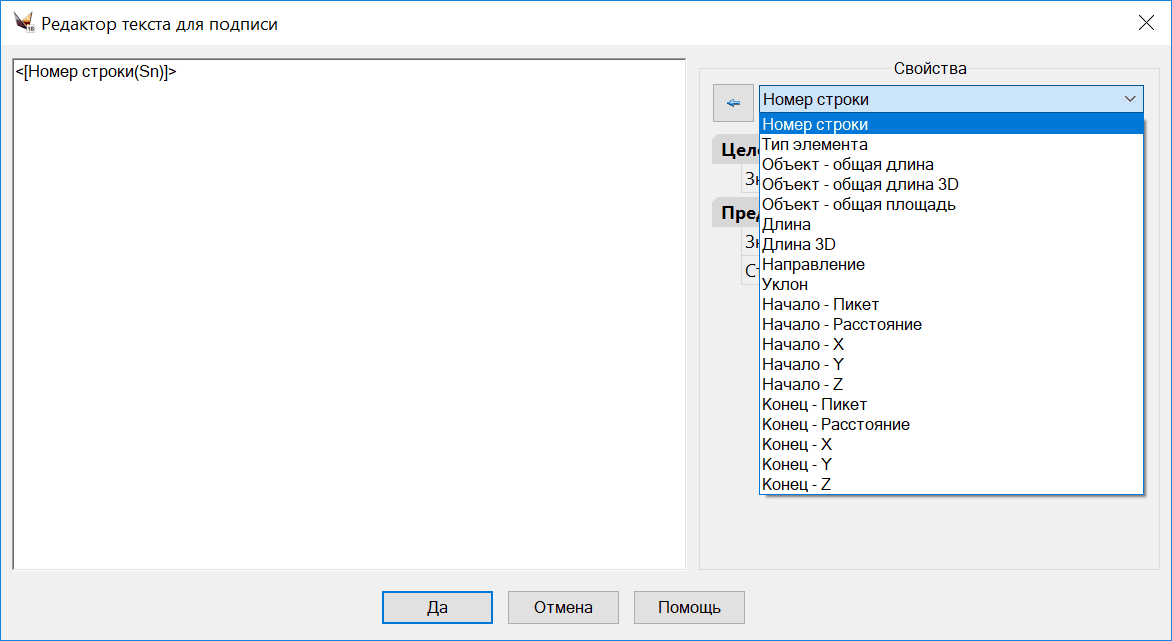1172x641 pixels.
Task: Select the Направление property
Action: click(813, 265)
